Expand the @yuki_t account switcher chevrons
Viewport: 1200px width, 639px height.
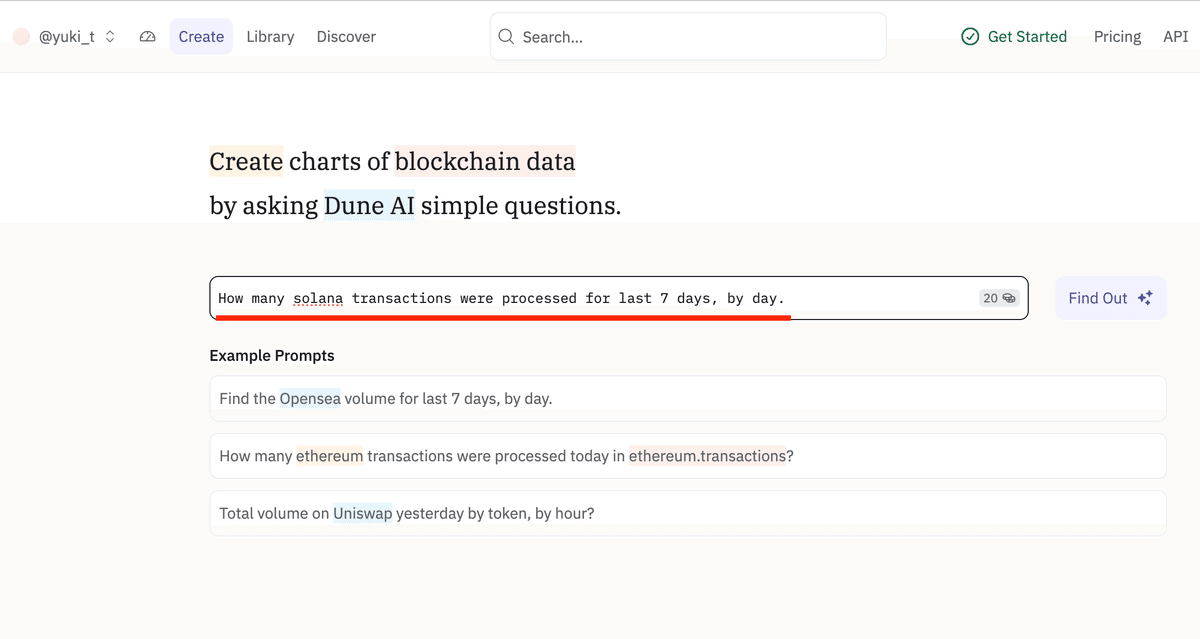(110, 36)
